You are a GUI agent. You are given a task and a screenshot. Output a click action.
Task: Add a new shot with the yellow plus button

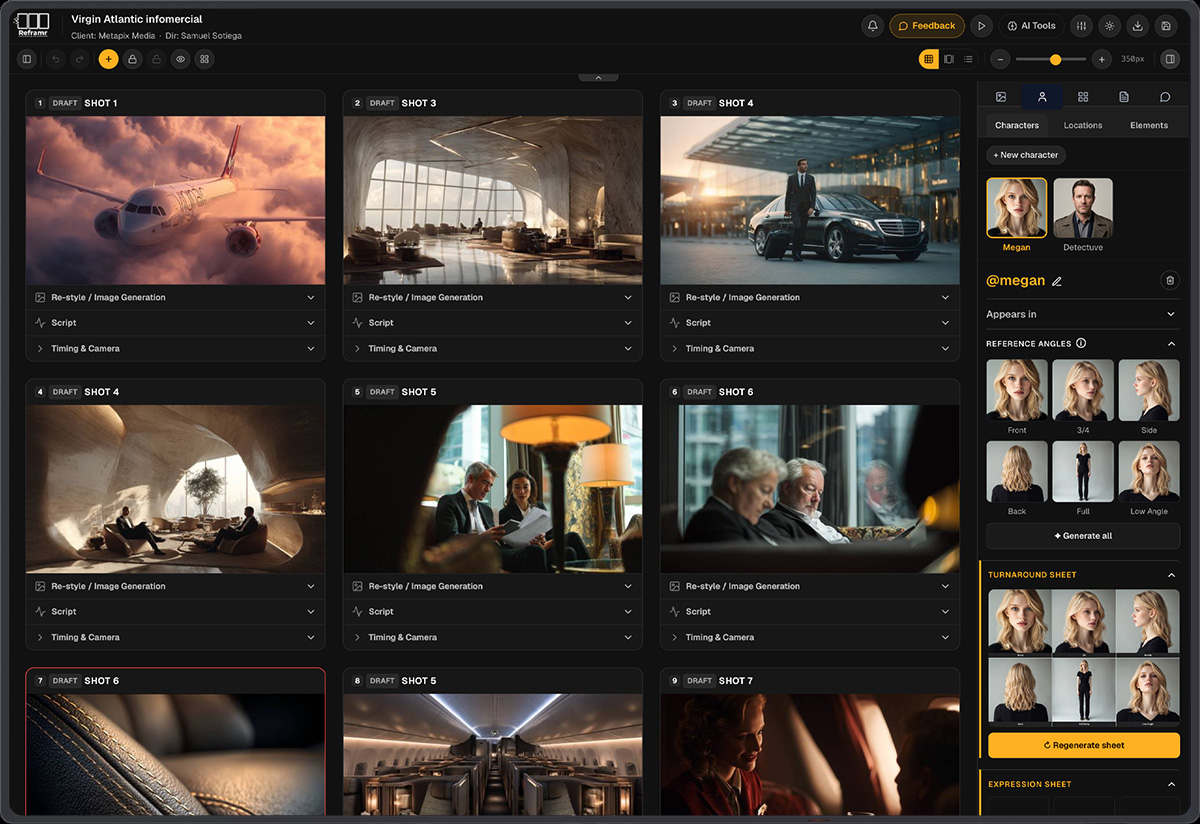coord(108,59)
